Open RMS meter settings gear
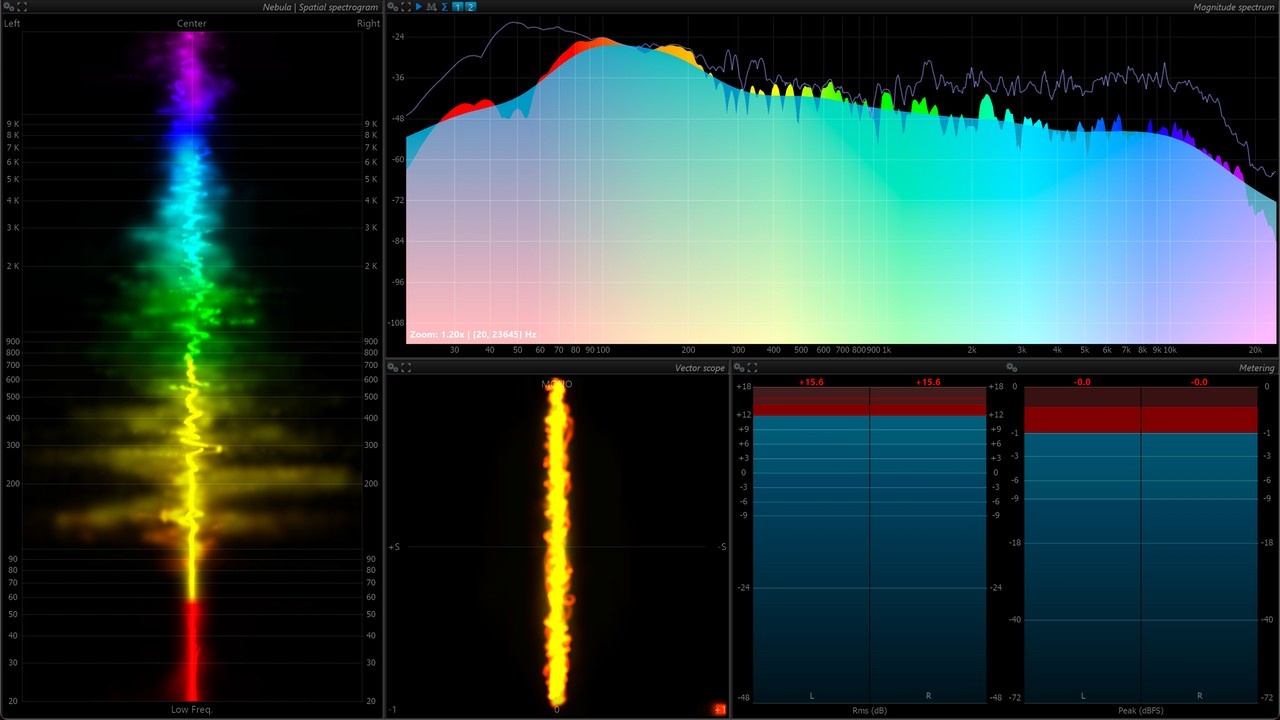1280x720 pixels. 739,368
